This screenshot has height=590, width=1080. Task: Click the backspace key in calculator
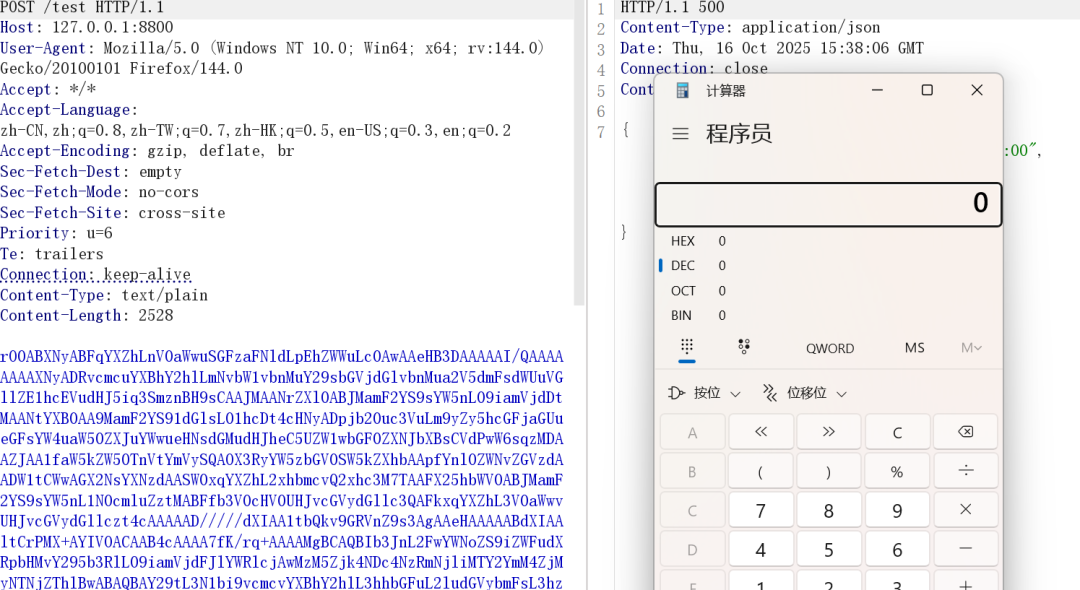tap(965, 432)
